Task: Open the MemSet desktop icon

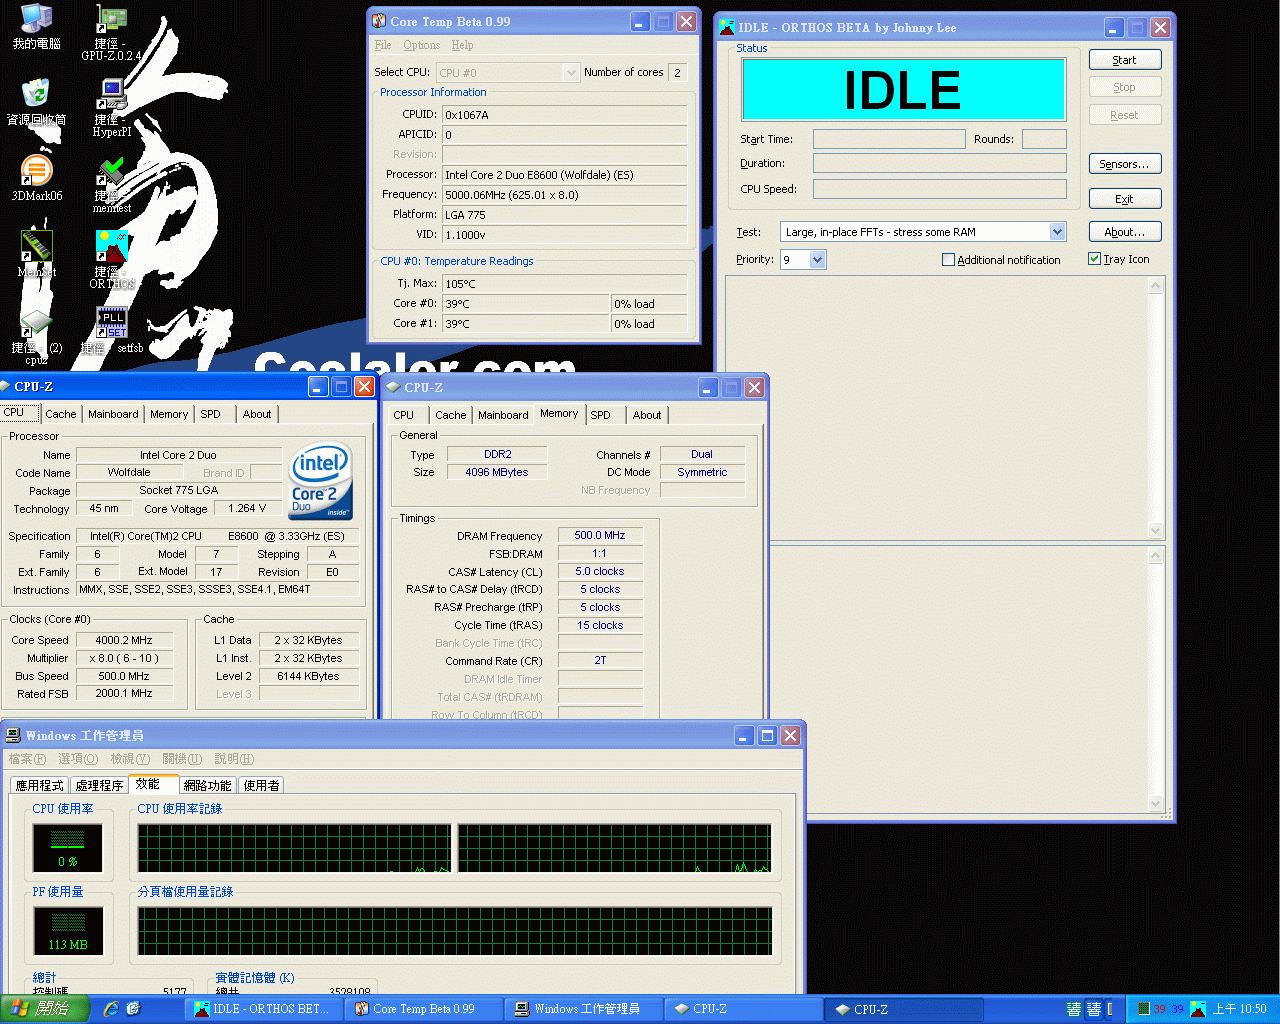Action: tap(36, 248)
